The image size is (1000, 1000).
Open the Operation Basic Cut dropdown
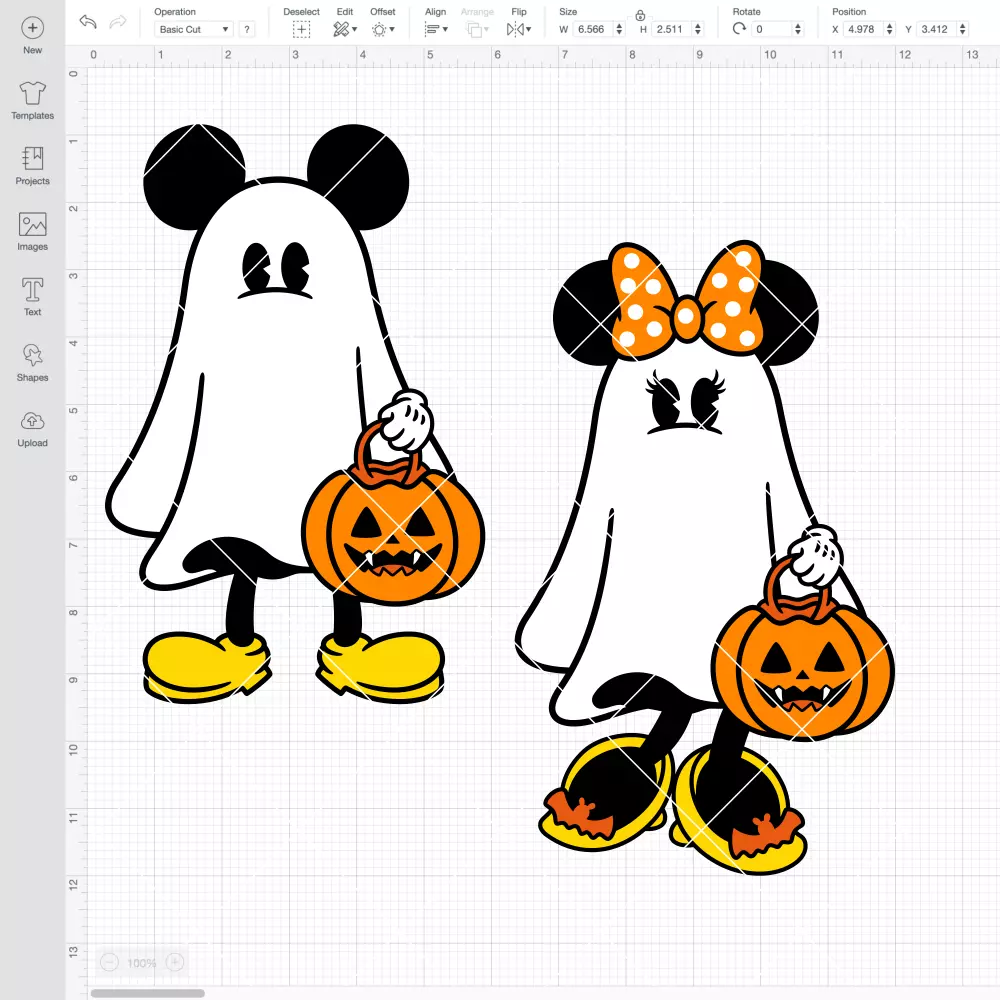(194, 29)
